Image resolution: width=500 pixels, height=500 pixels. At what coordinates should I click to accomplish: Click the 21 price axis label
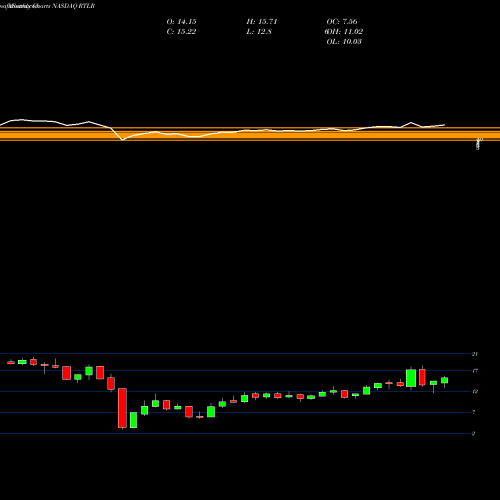pyautogui.click(x=475, y=354)
